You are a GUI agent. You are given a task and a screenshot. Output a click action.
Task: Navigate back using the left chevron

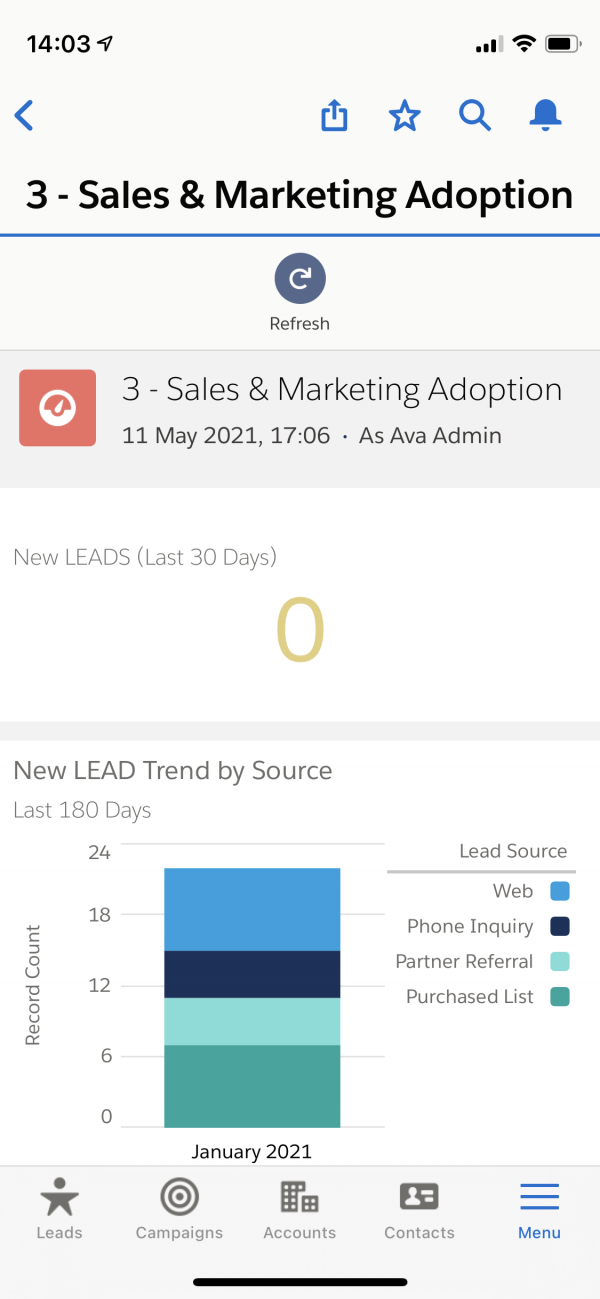pyautogui.click(x=24, y=116)
